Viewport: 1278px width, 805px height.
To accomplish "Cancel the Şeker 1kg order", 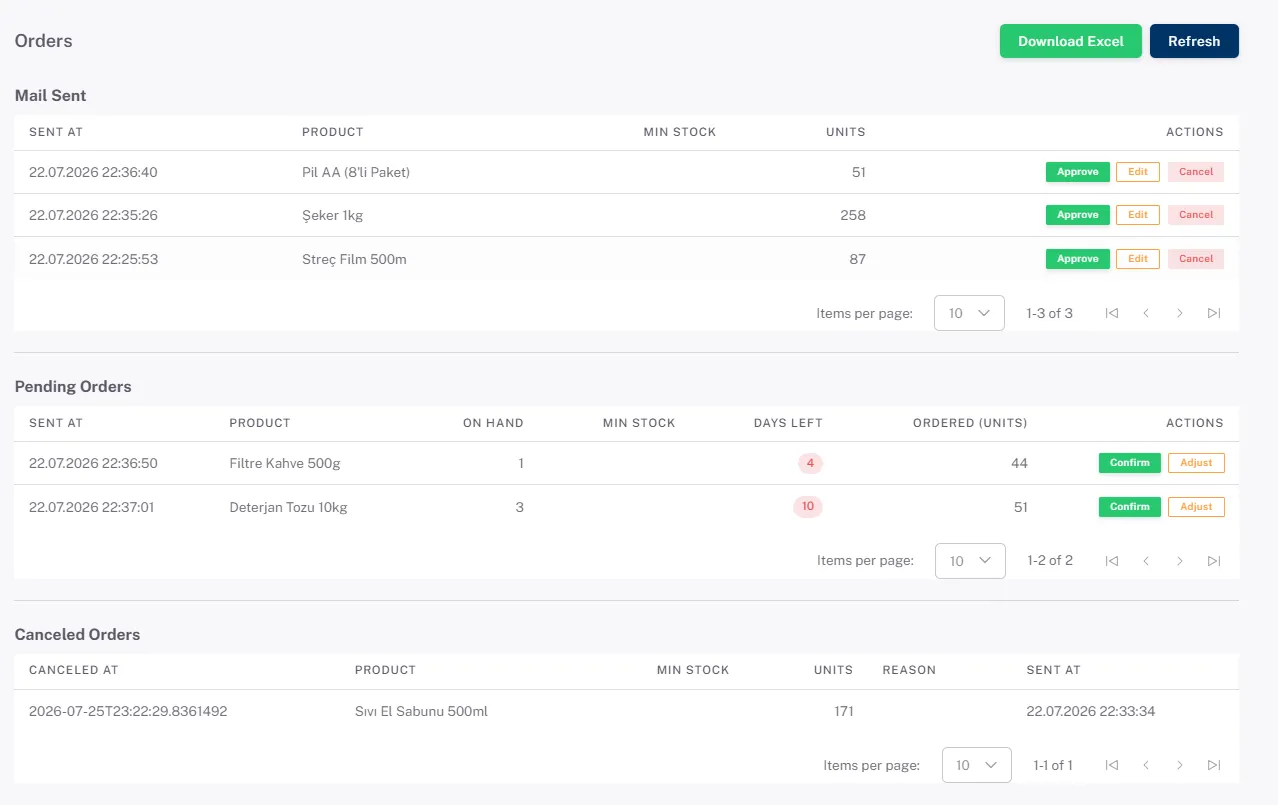I will pos(1196,215).
